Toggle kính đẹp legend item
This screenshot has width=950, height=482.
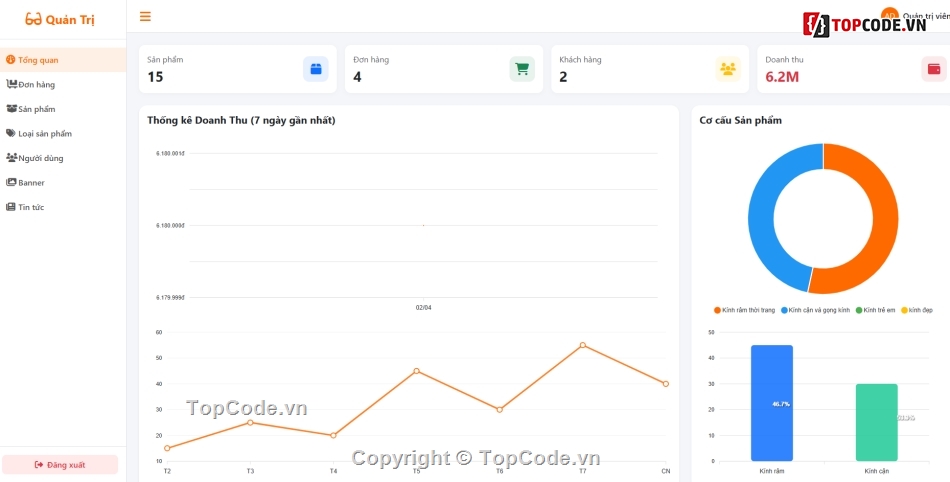click(917, 310)
